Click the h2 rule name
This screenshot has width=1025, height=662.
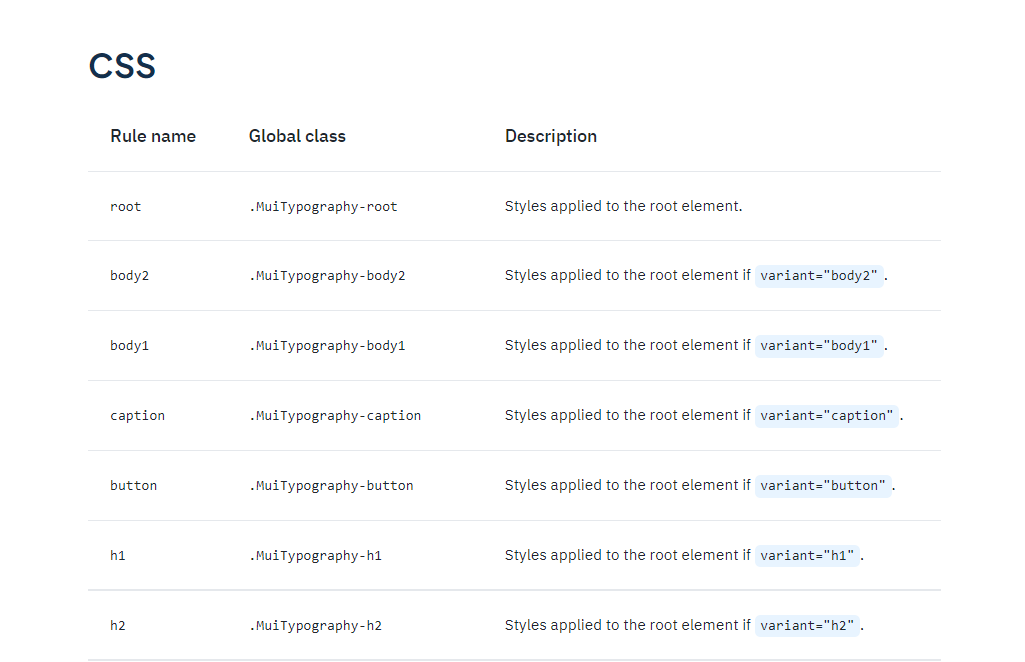pos(118,626)
